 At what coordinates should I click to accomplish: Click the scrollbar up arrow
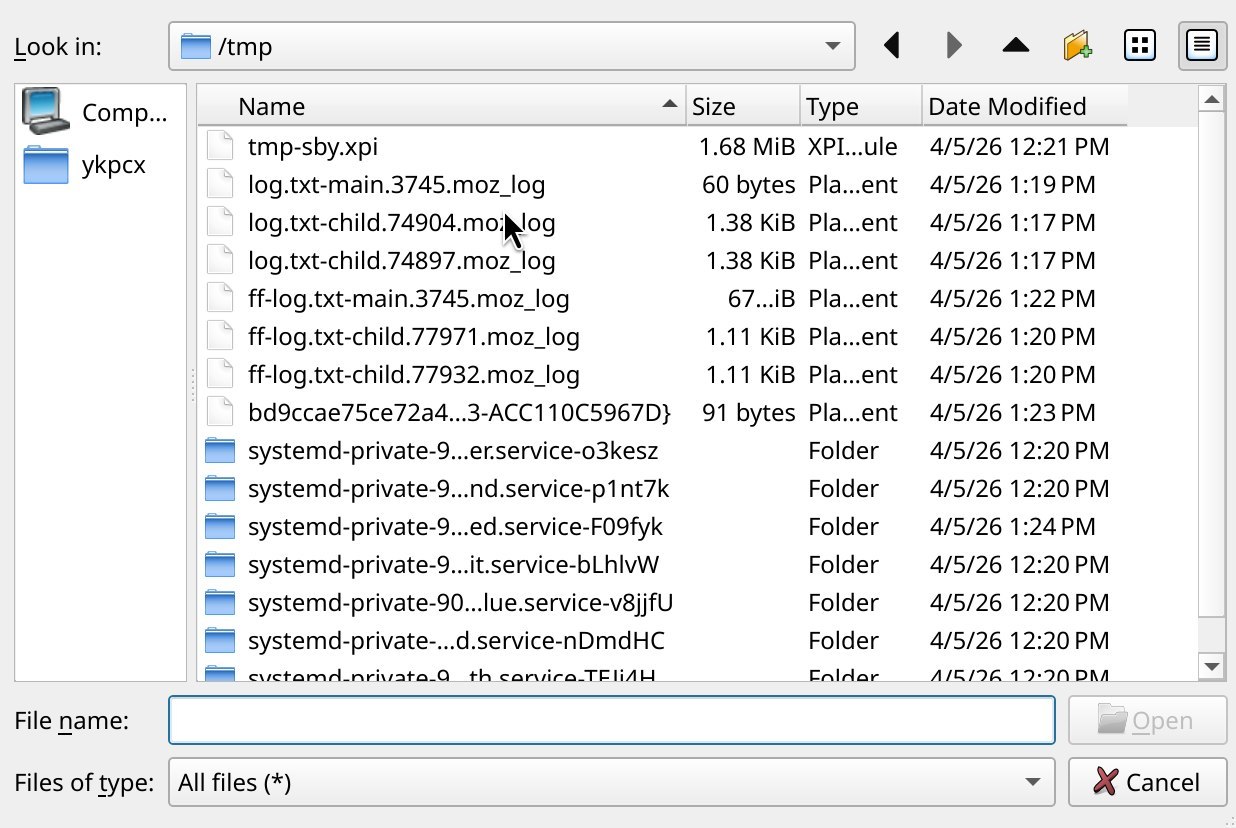pyautogui.click(x=1212, y=99)
